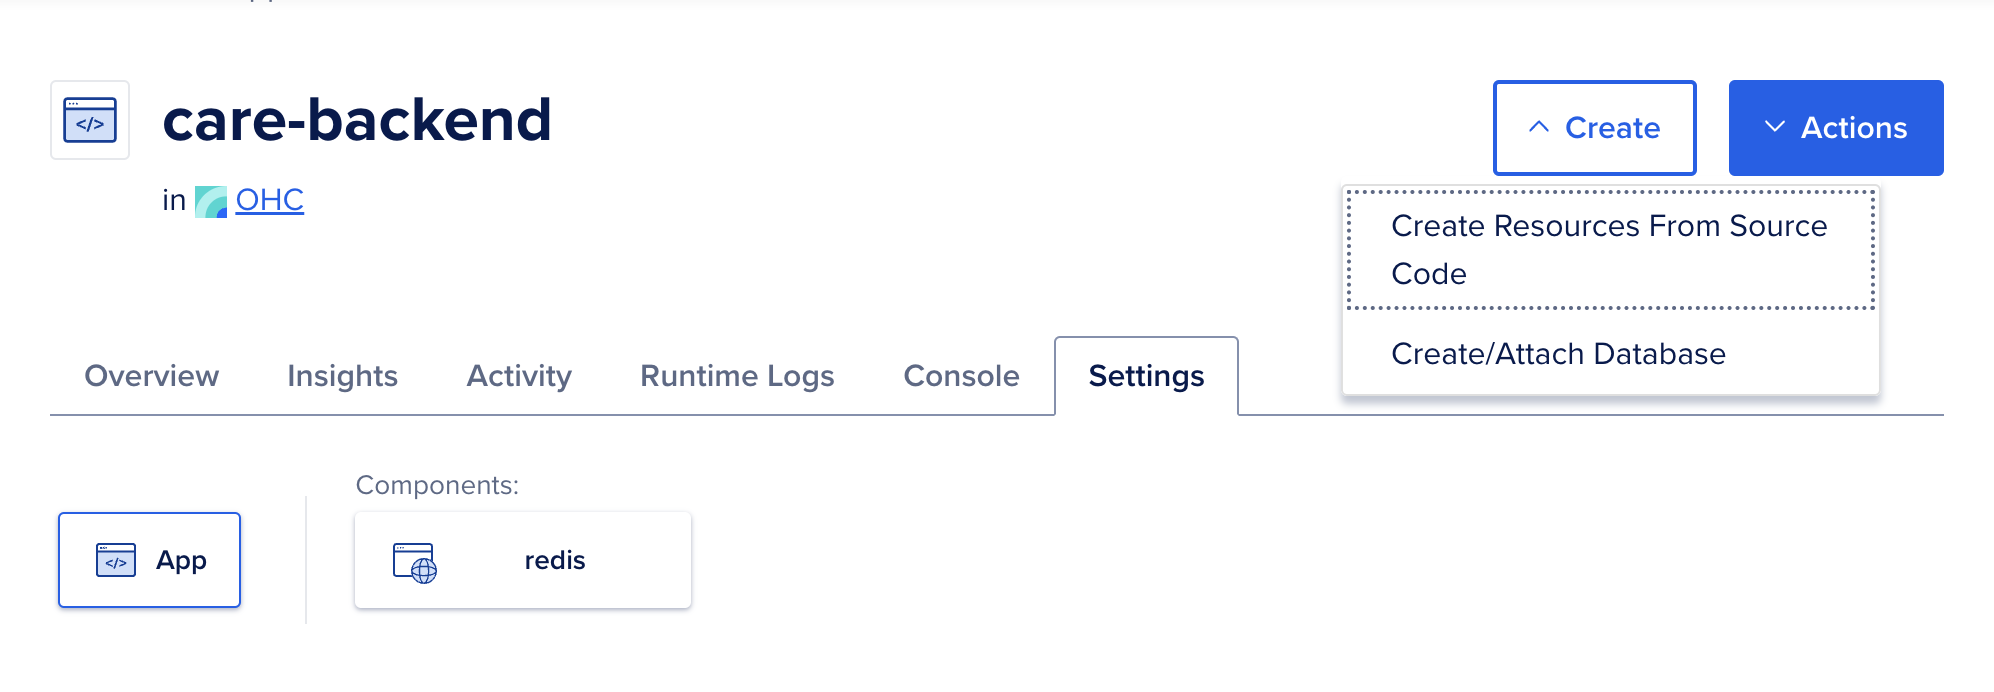This screenshot has height=692, width=1994.
Task: View the Activity tab
Action: (518, 376)
